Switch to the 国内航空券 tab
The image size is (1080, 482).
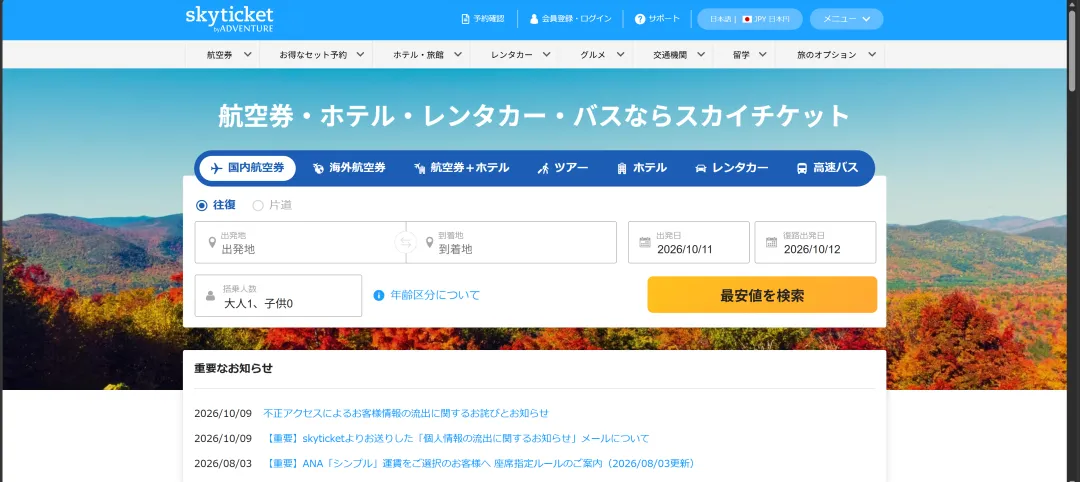(247, 168)
